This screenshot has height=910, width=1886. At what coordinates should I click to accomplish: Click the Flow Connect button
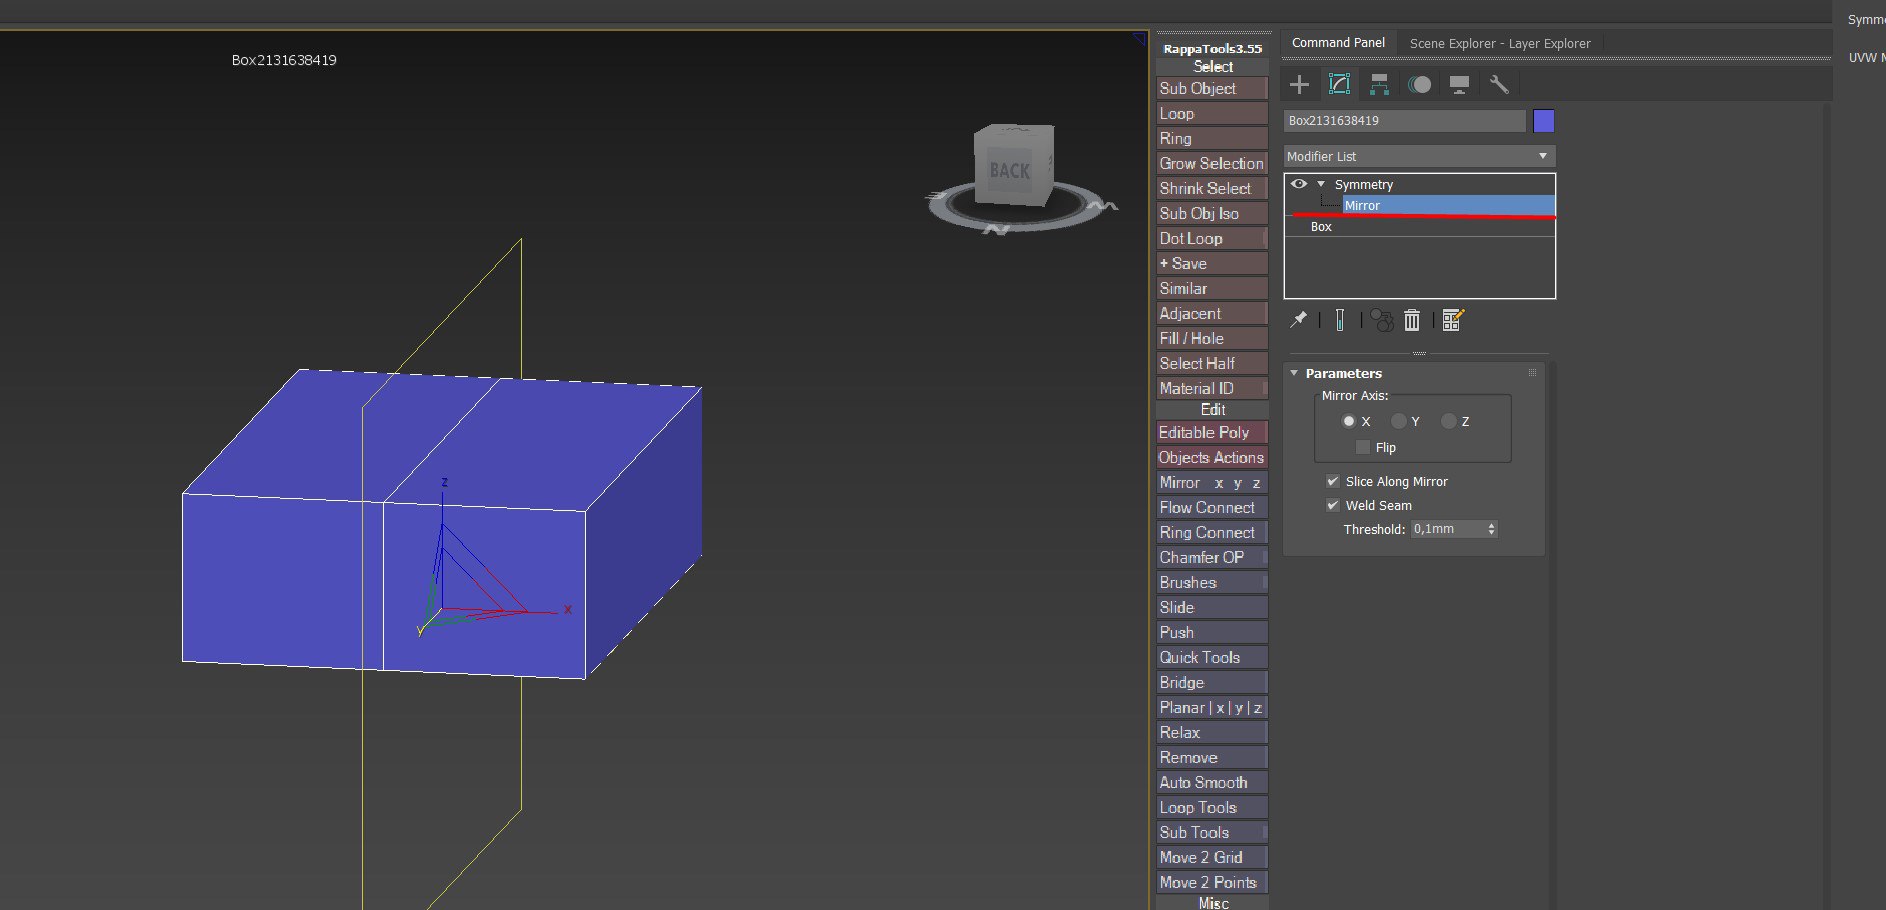1212,507
